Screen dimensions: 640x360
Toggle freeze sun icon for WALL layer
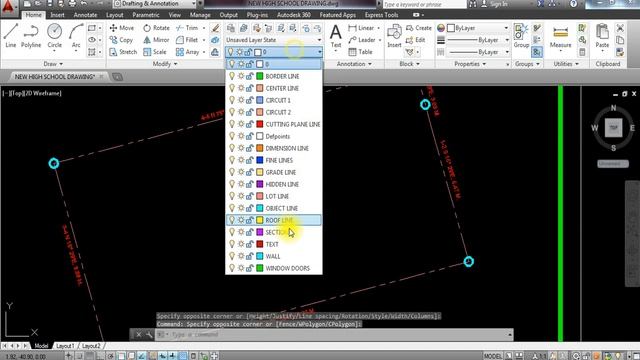pos(241,256)
